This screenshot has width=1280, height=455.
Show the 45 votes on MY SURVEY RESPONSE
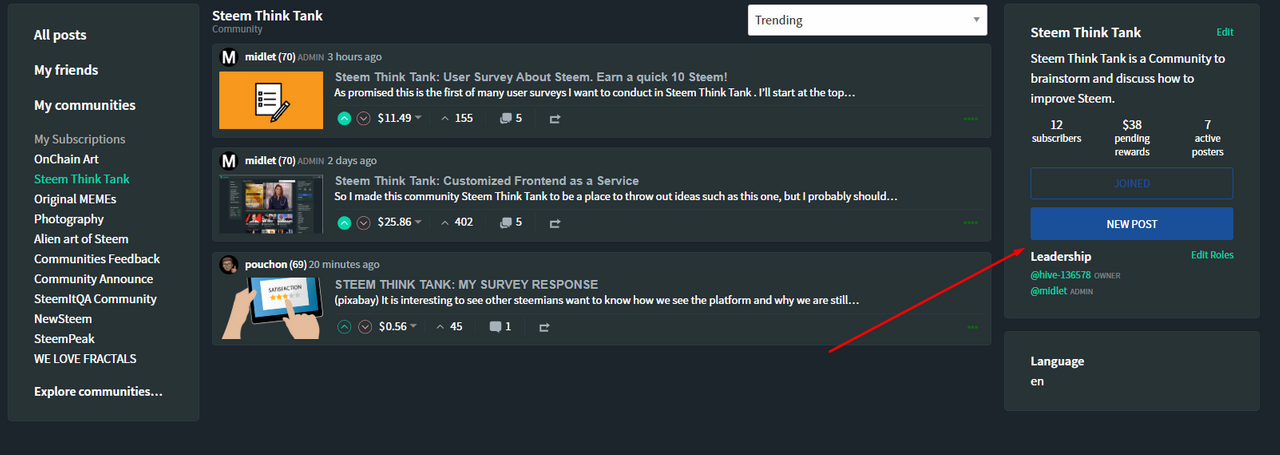pos(450,326)
